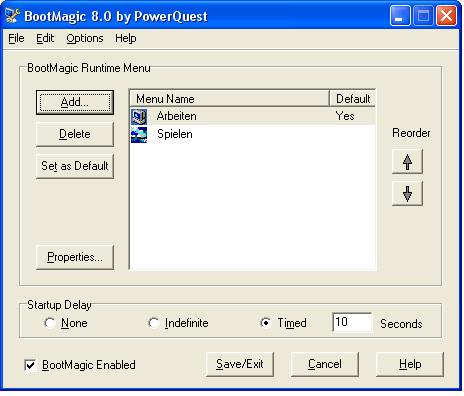Click the BootMagic title bar app icon

13,16
